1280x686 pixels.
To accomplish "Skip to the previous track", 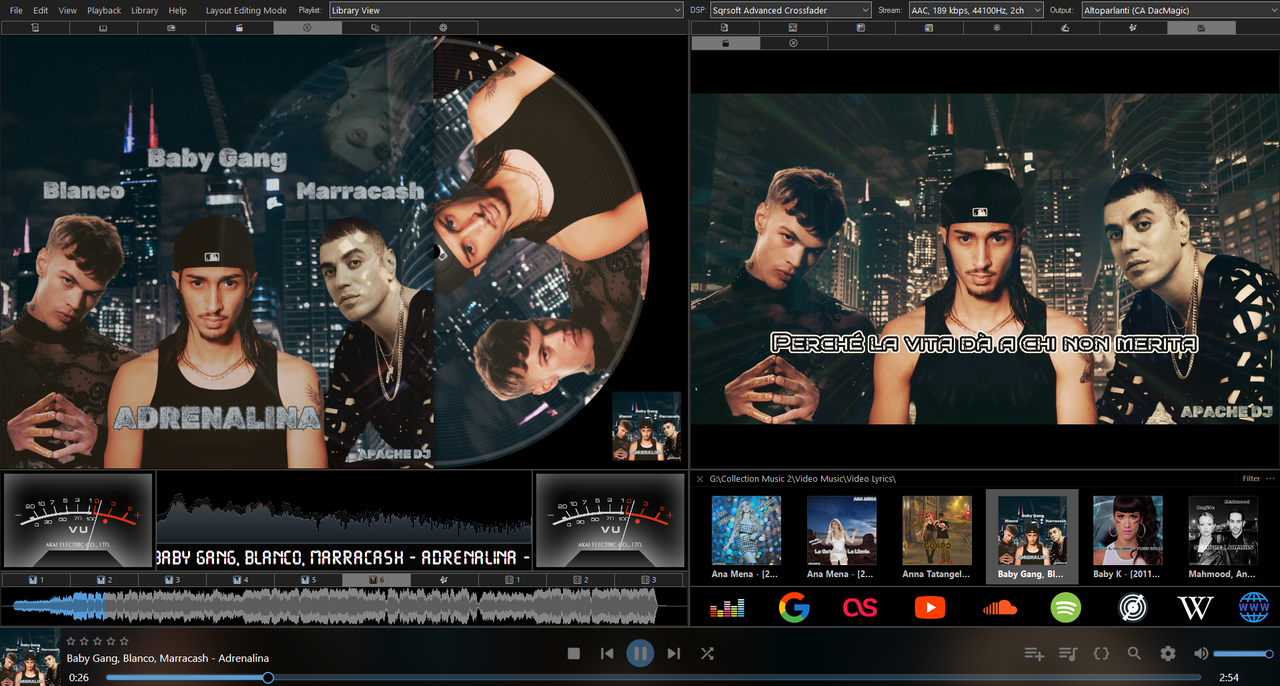I will pyautogui.click(x=607, y=653).
